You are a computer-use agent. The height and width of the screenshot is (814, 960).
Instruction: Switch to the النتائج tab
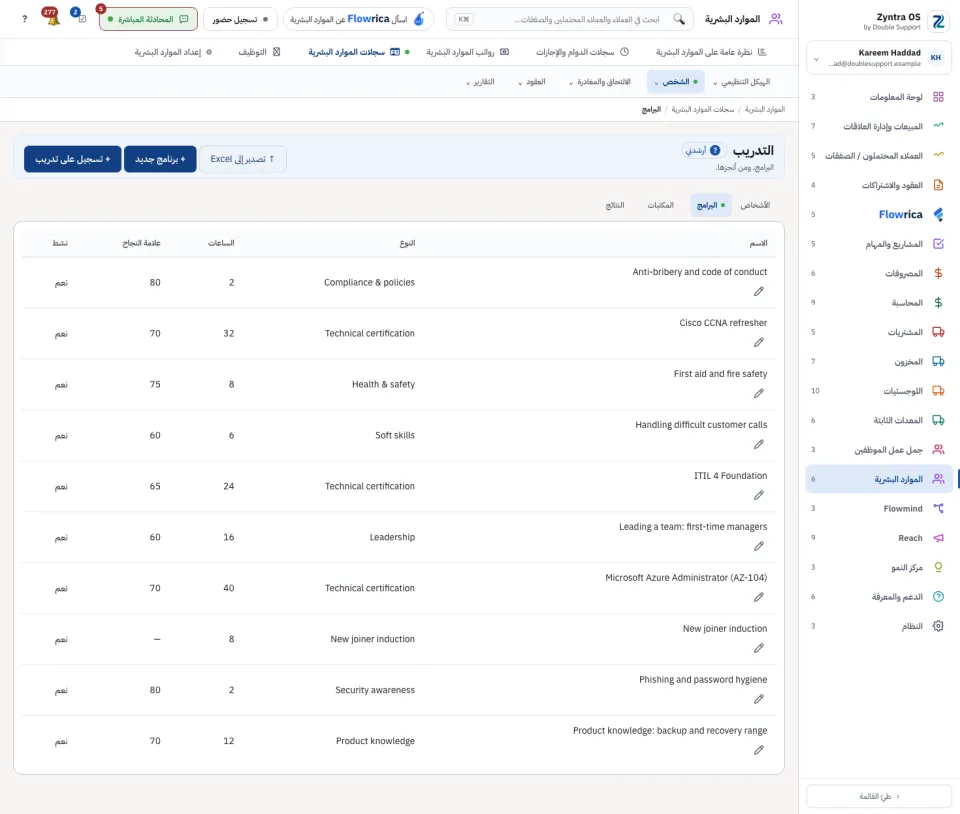(x=615, y=205)
